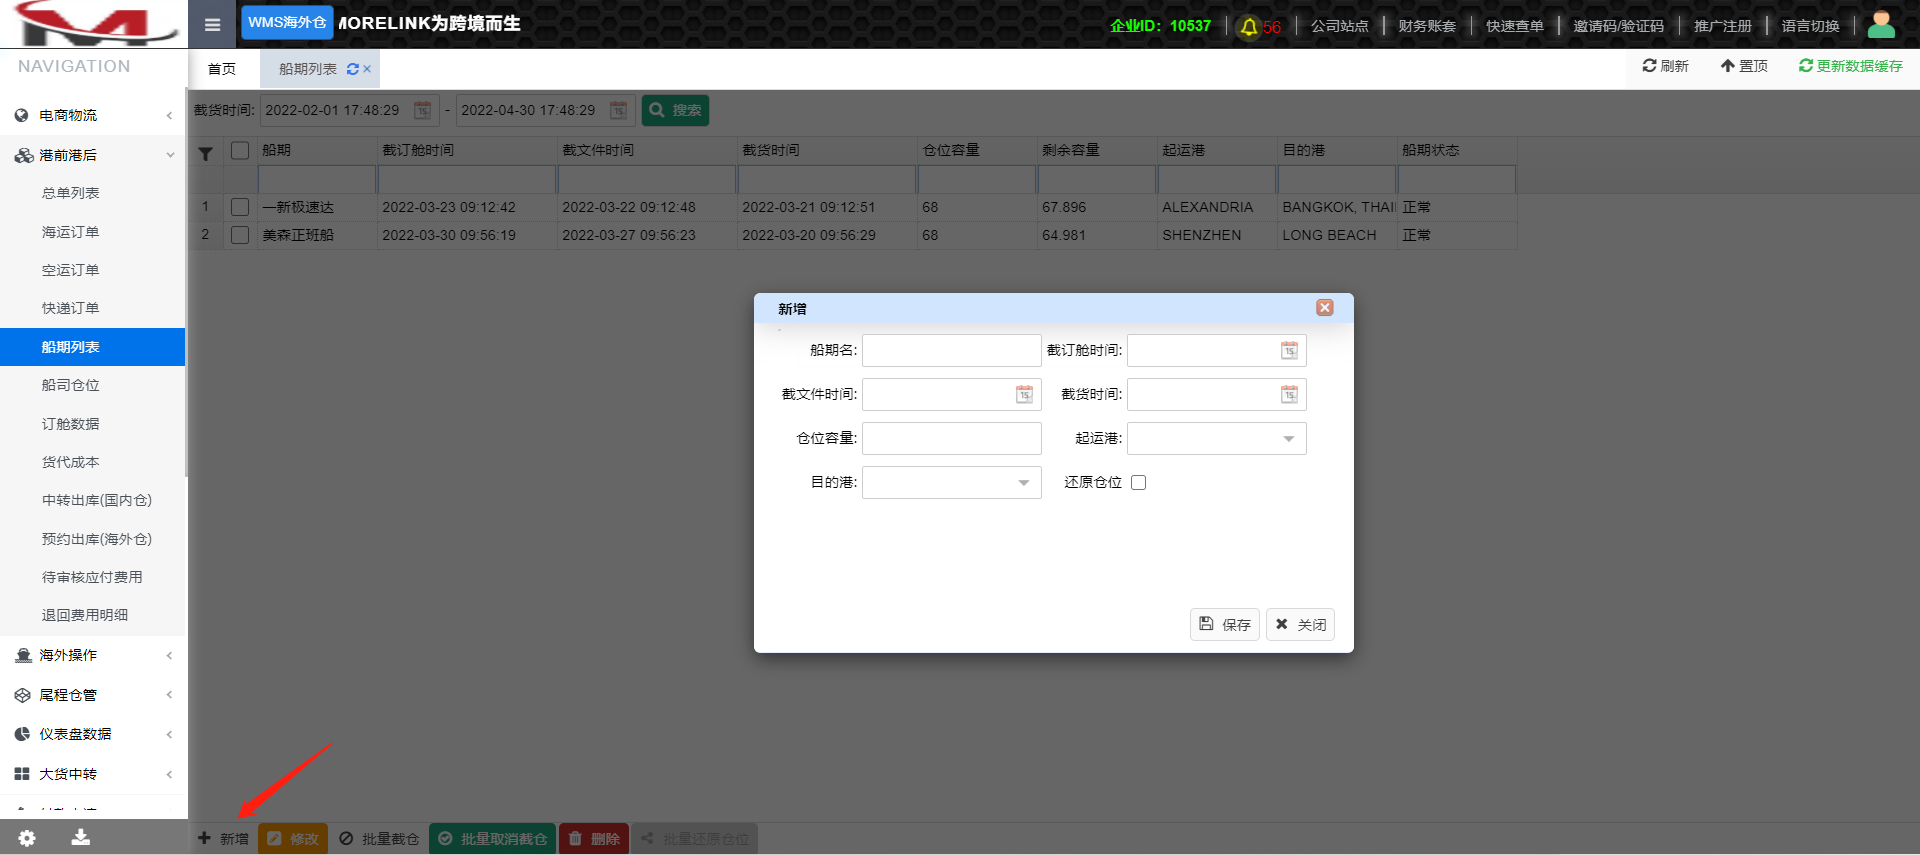Open 中转出库(国内仓) in sidebar
This screenshot has height=855, width=1920.
97,500
